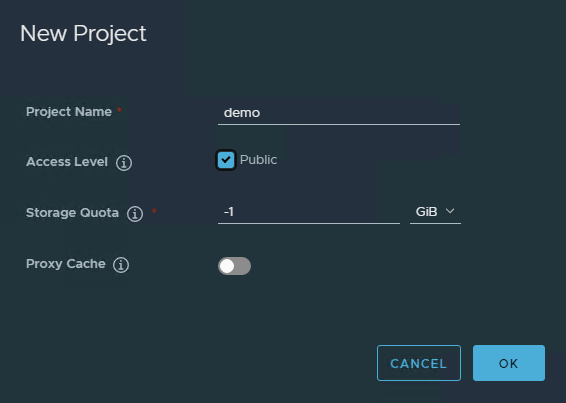The width and height of the screenshot is (566, 403).
Task: Click the Access Level info icon
Action: click(124, 162)
